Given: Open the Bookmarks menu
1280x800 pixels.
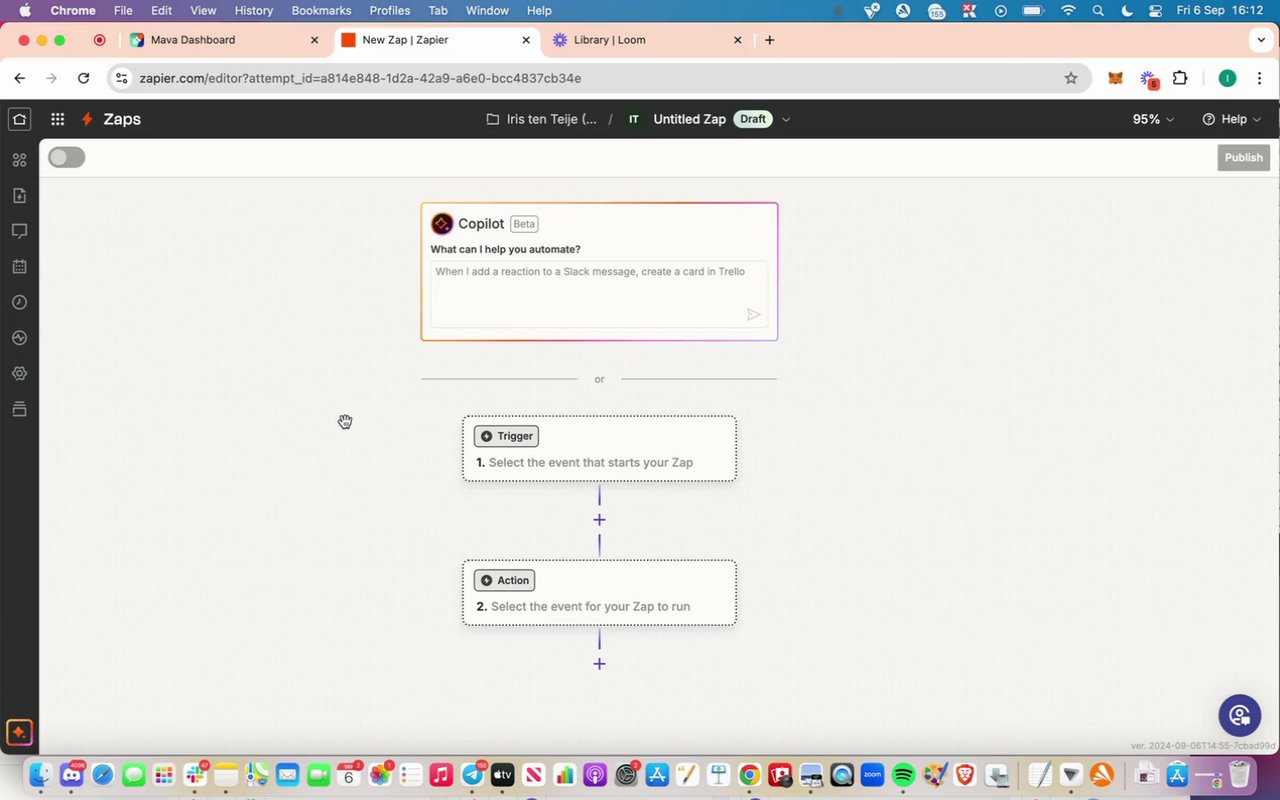Looking at the screenshot, I should pyautogui.click(x=320, y=10).
